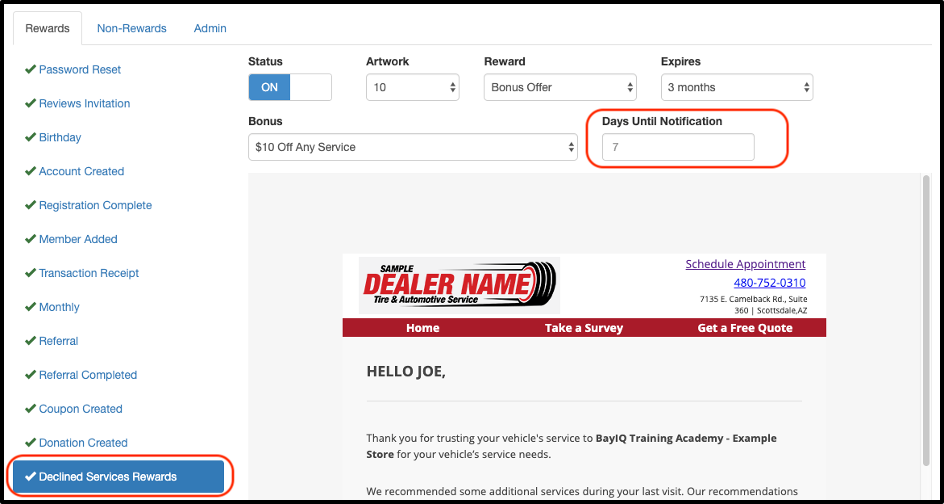Click the Schedule Appointment link

pos(745,264)
